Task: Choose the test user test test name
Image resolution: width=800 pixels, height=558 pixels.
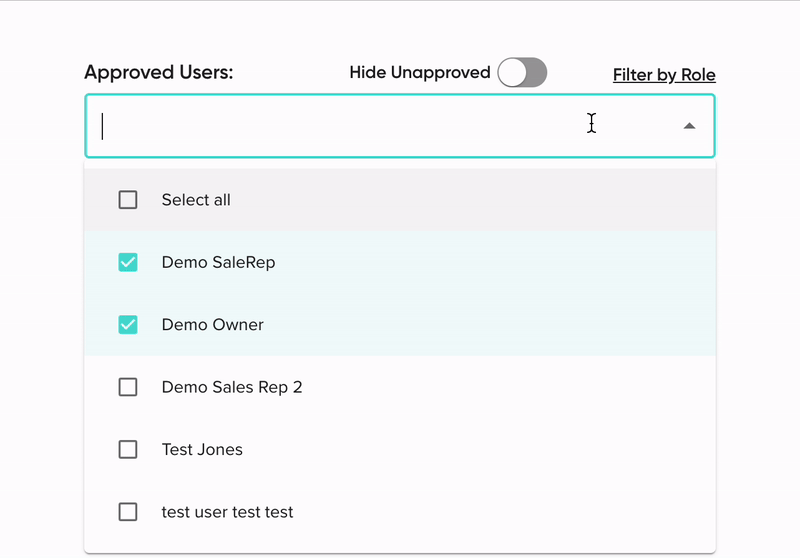Action: [227, 512]
